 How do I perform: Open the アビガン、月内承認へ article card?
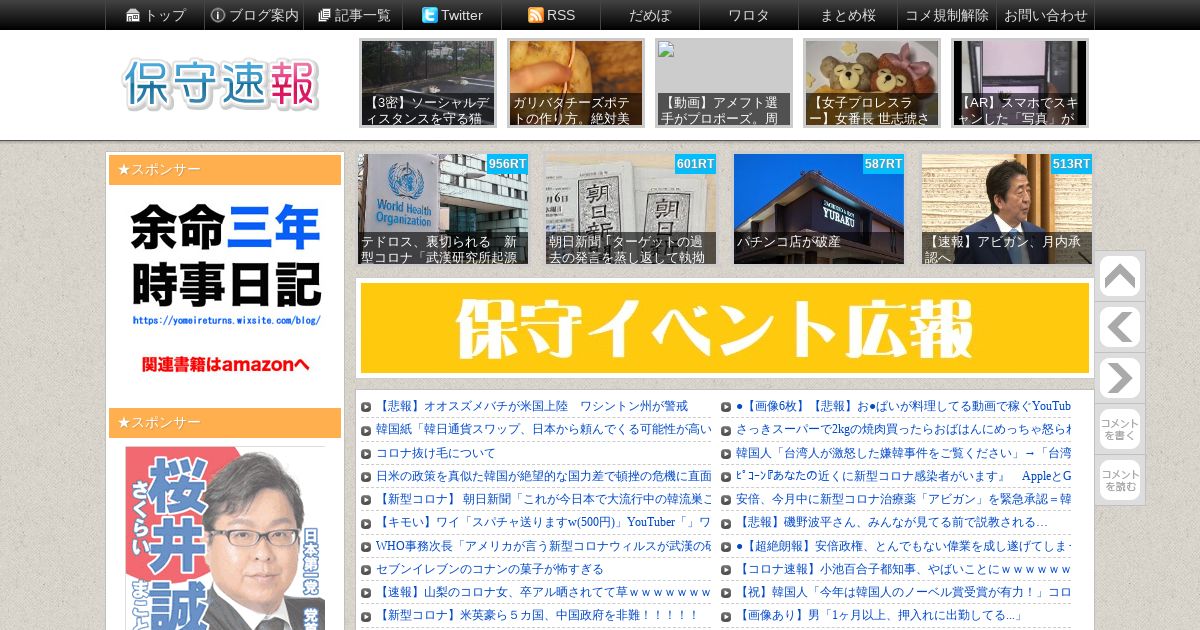(1007, 209)
